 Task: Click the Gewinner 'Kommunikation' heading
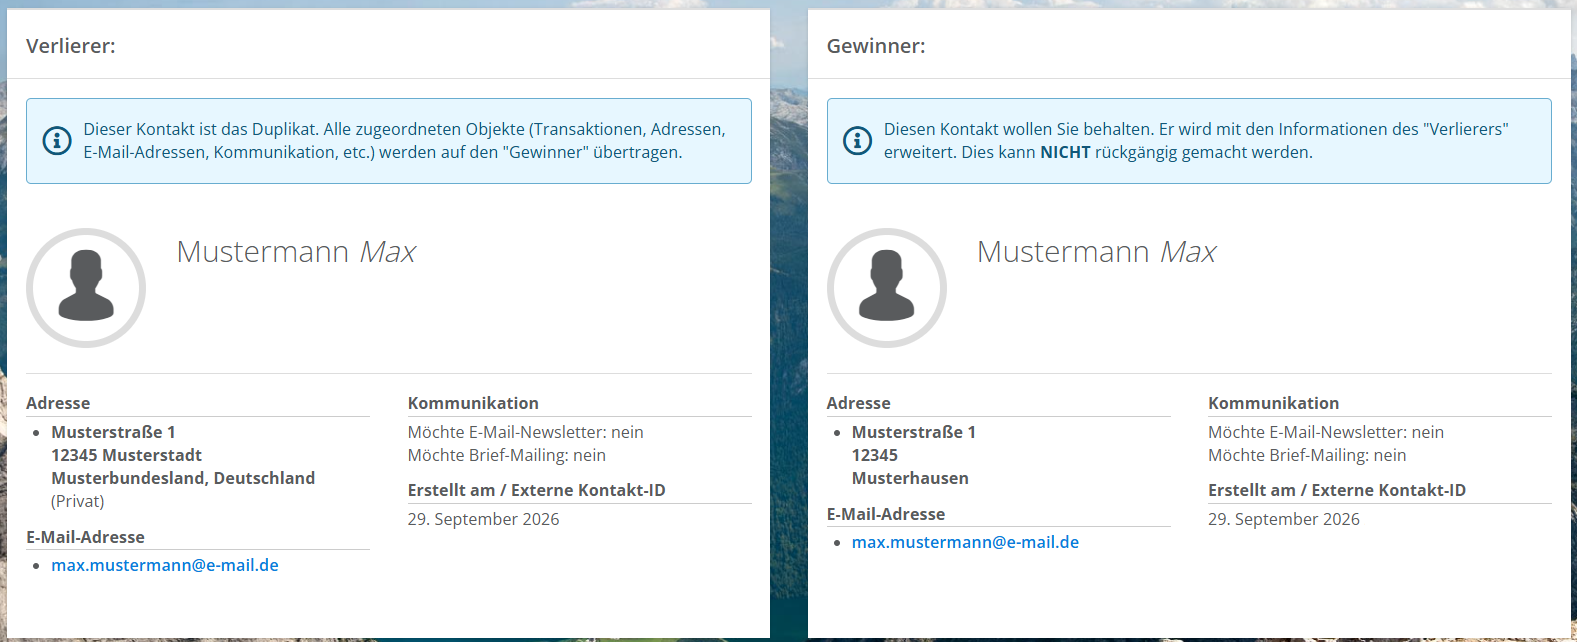click(x=1273, y=403)
